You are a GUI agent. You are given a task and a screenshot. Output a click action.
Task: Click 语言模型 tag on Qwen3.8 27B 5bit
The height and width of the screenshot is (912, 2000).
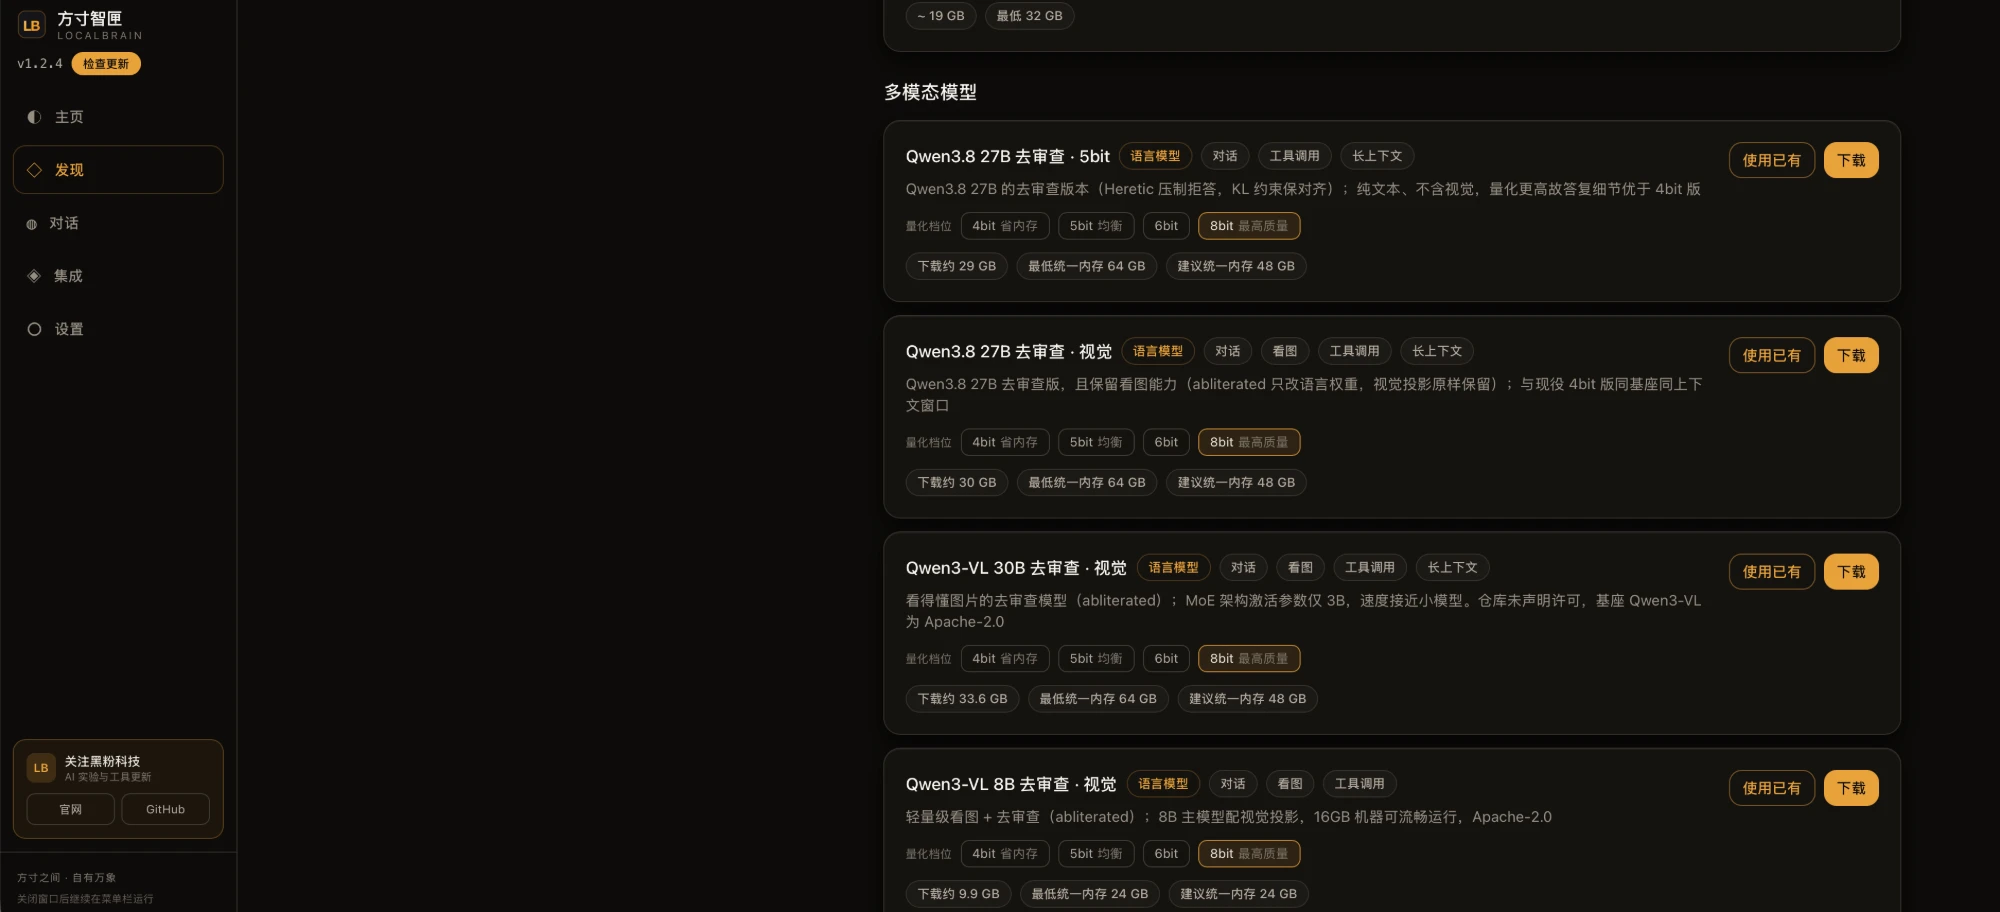point(1155,156)
